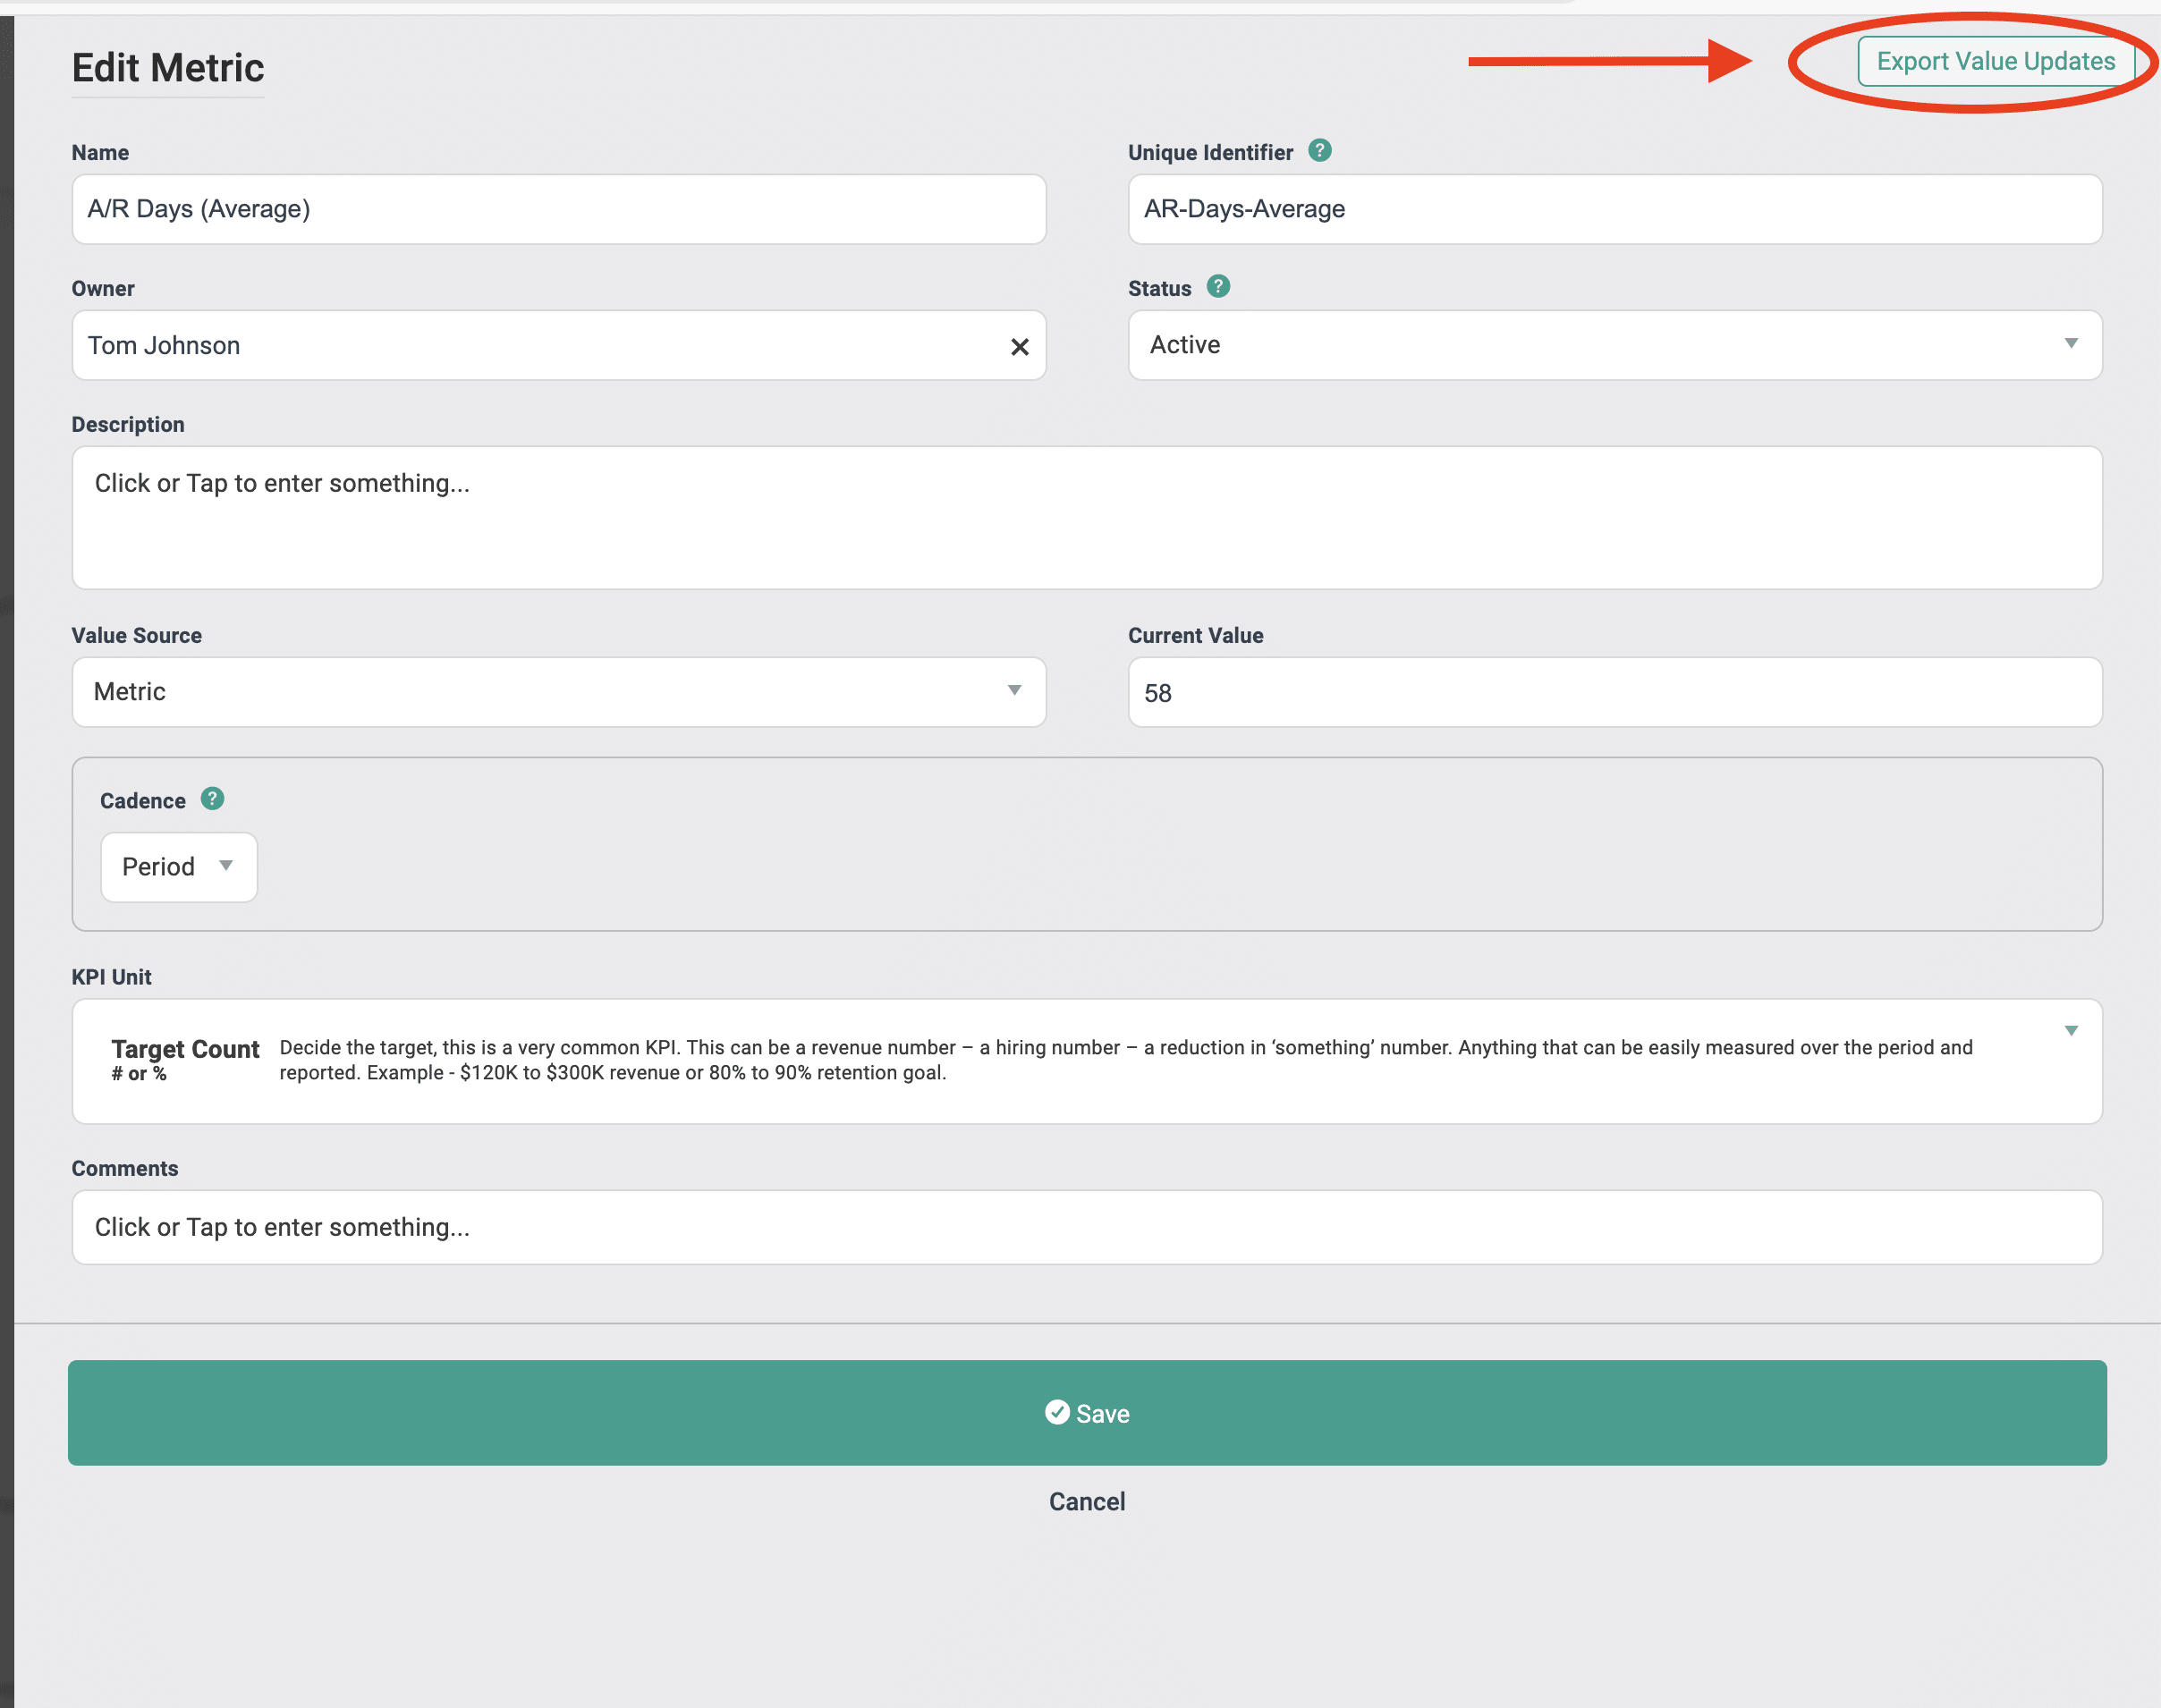
Task: Click the Unique Identifier help icon
Action: pyautogui.click(x=1320, y=151)
